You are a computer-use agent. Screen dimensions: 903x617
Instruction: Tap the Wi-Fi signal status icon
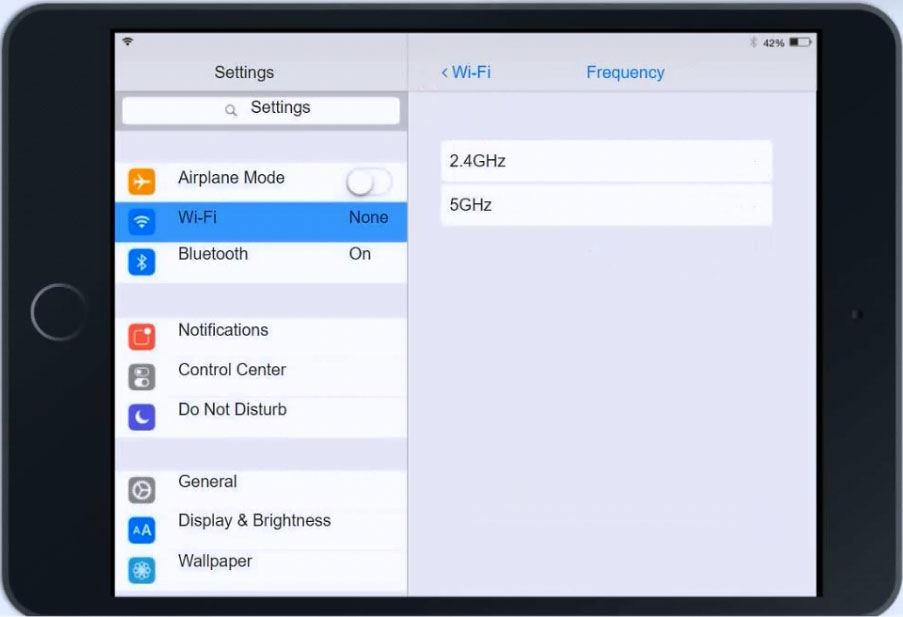[128, 42]
